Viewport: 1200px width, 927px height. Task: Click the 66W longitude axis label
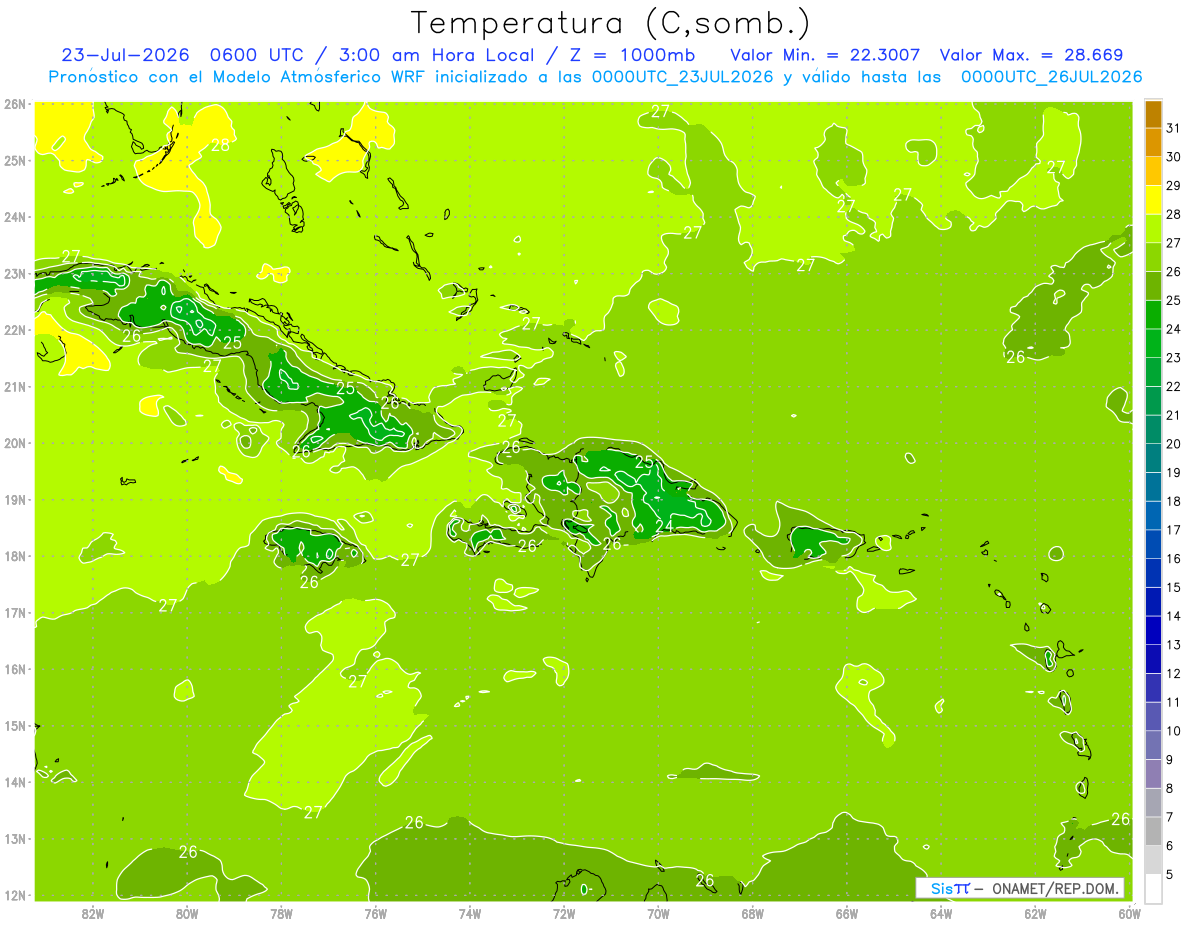[846, 913]
